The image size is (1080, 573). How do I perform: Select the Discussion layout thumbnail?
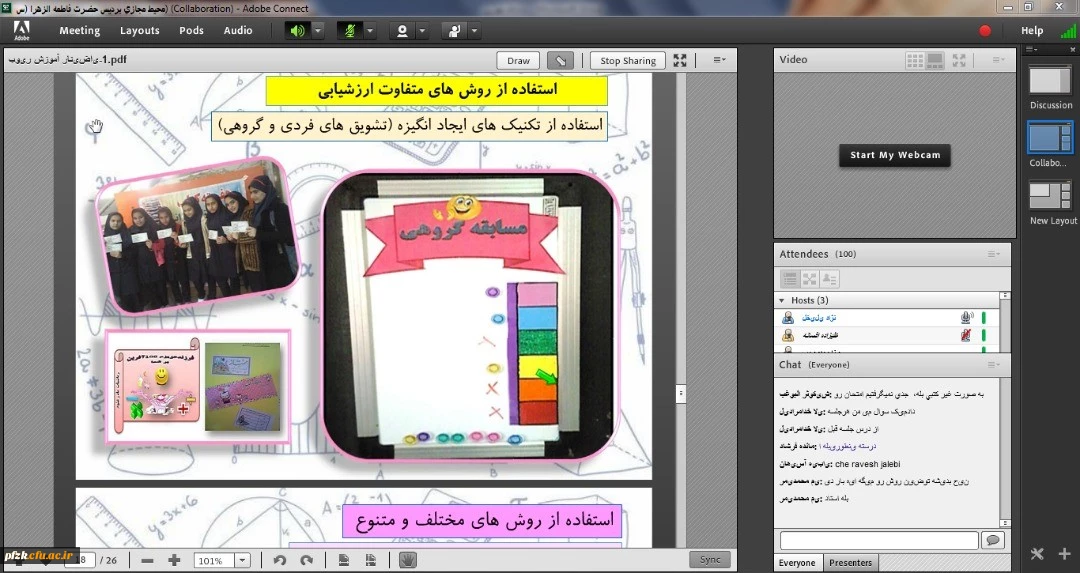click(1050, 81)
